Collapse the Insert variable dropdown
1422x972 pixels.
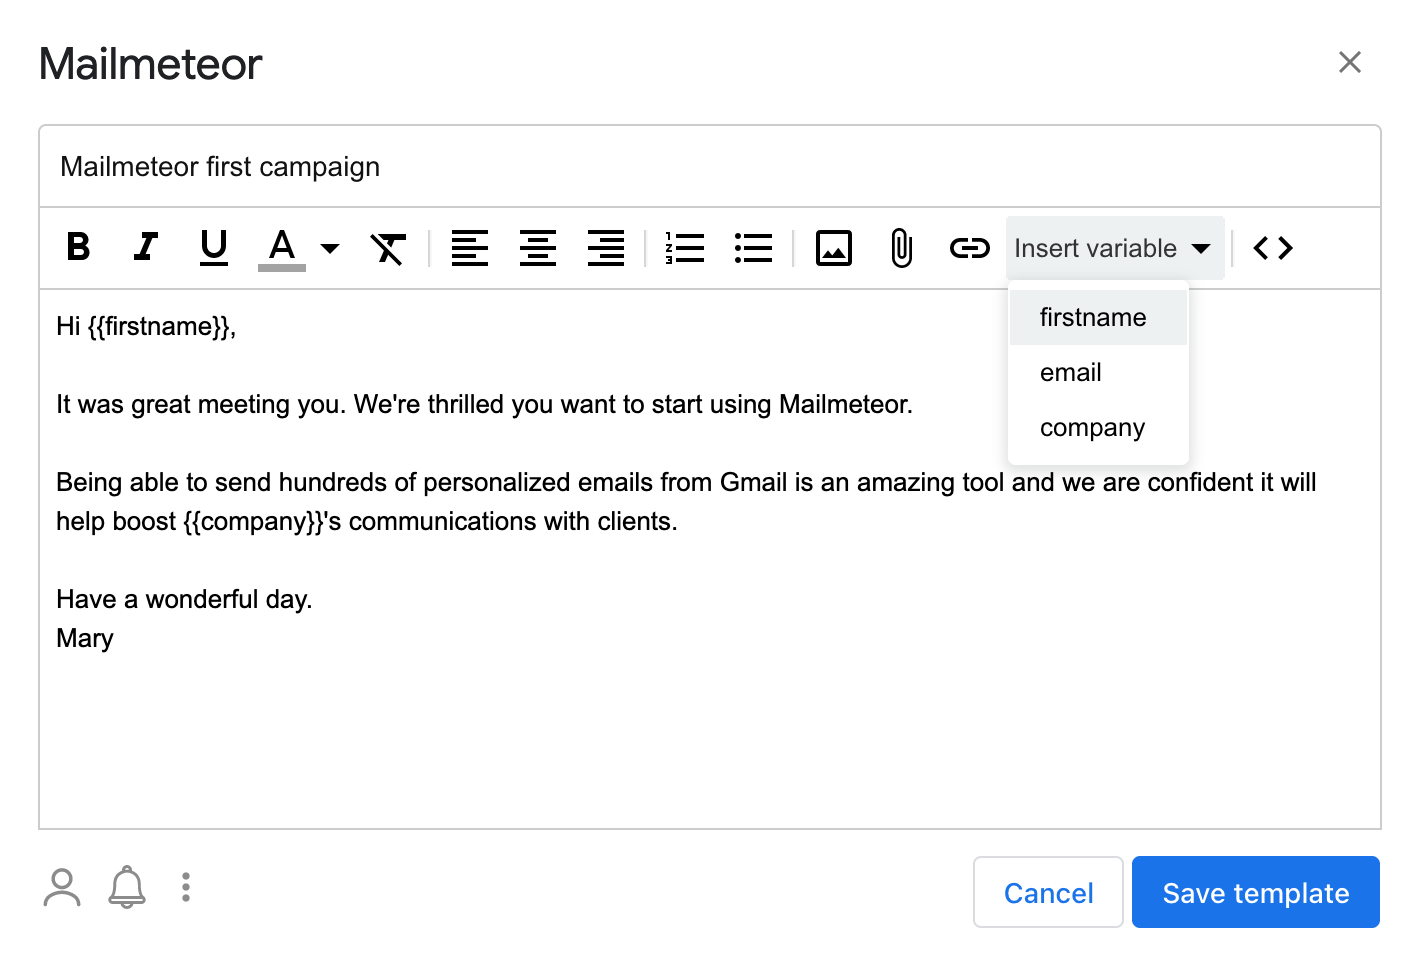[1115, 248]
